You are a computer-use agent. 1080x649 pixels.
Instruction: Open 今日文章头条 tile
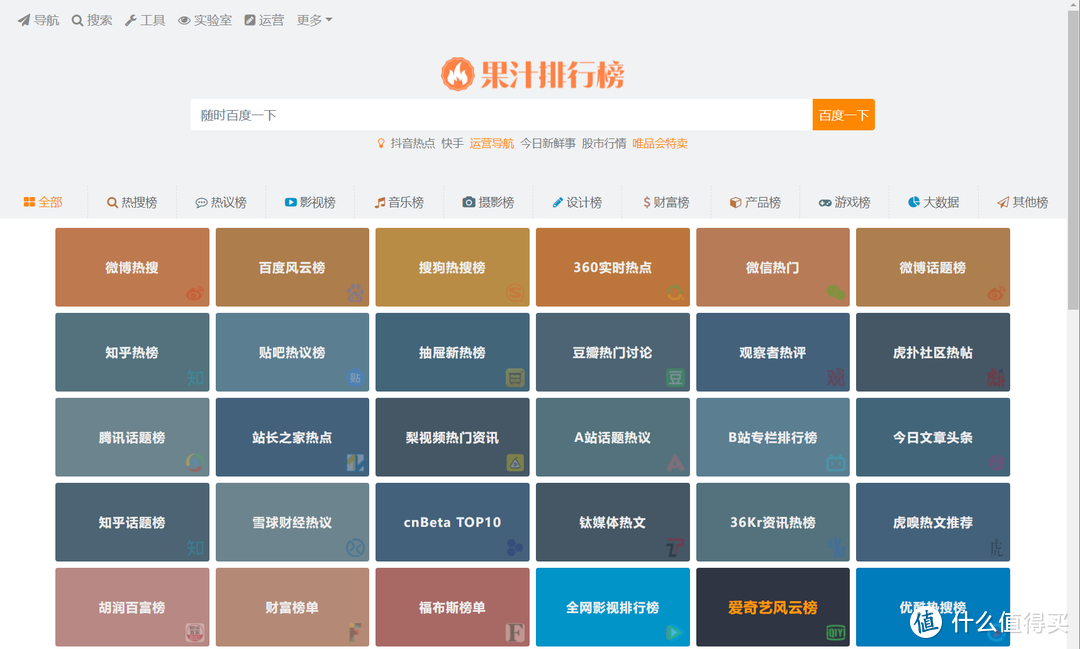point(933,437)
